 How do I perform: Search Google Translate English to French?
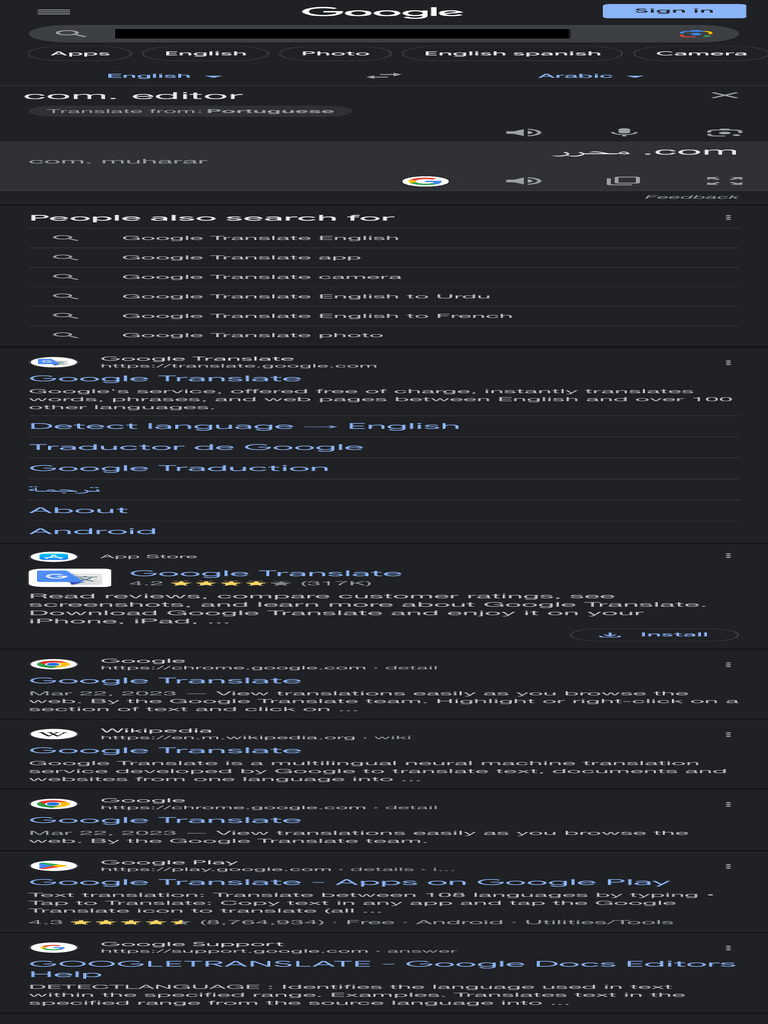tap(384, 316)
